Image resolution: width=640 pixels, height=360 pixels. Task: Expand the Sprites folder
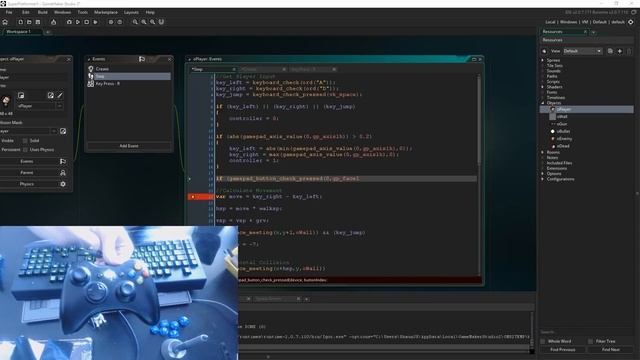[543, 60]
